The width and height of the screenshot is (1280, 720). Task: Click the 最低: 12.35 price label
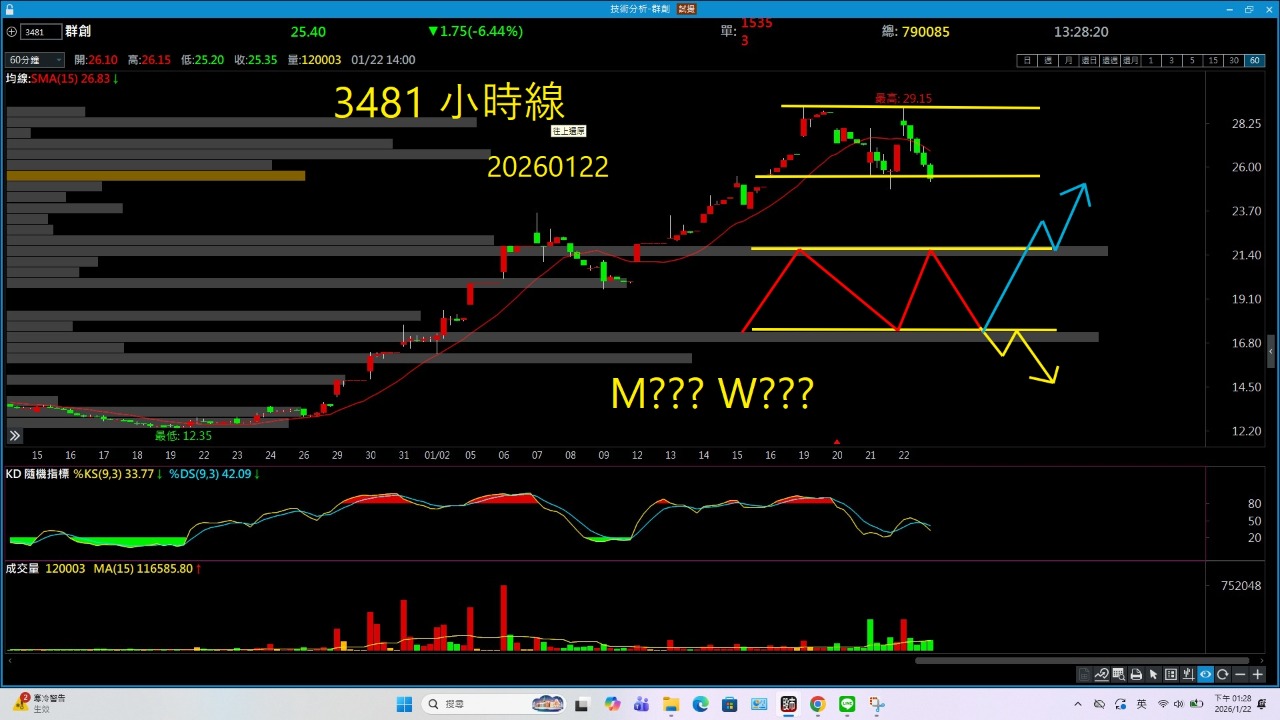coord(183,436)
